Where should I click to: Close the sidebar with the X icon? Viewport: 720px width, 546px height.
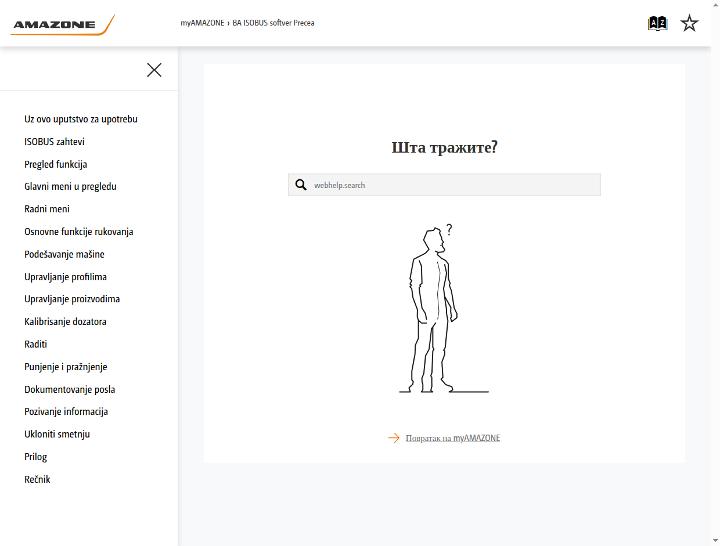pos(154,70)
